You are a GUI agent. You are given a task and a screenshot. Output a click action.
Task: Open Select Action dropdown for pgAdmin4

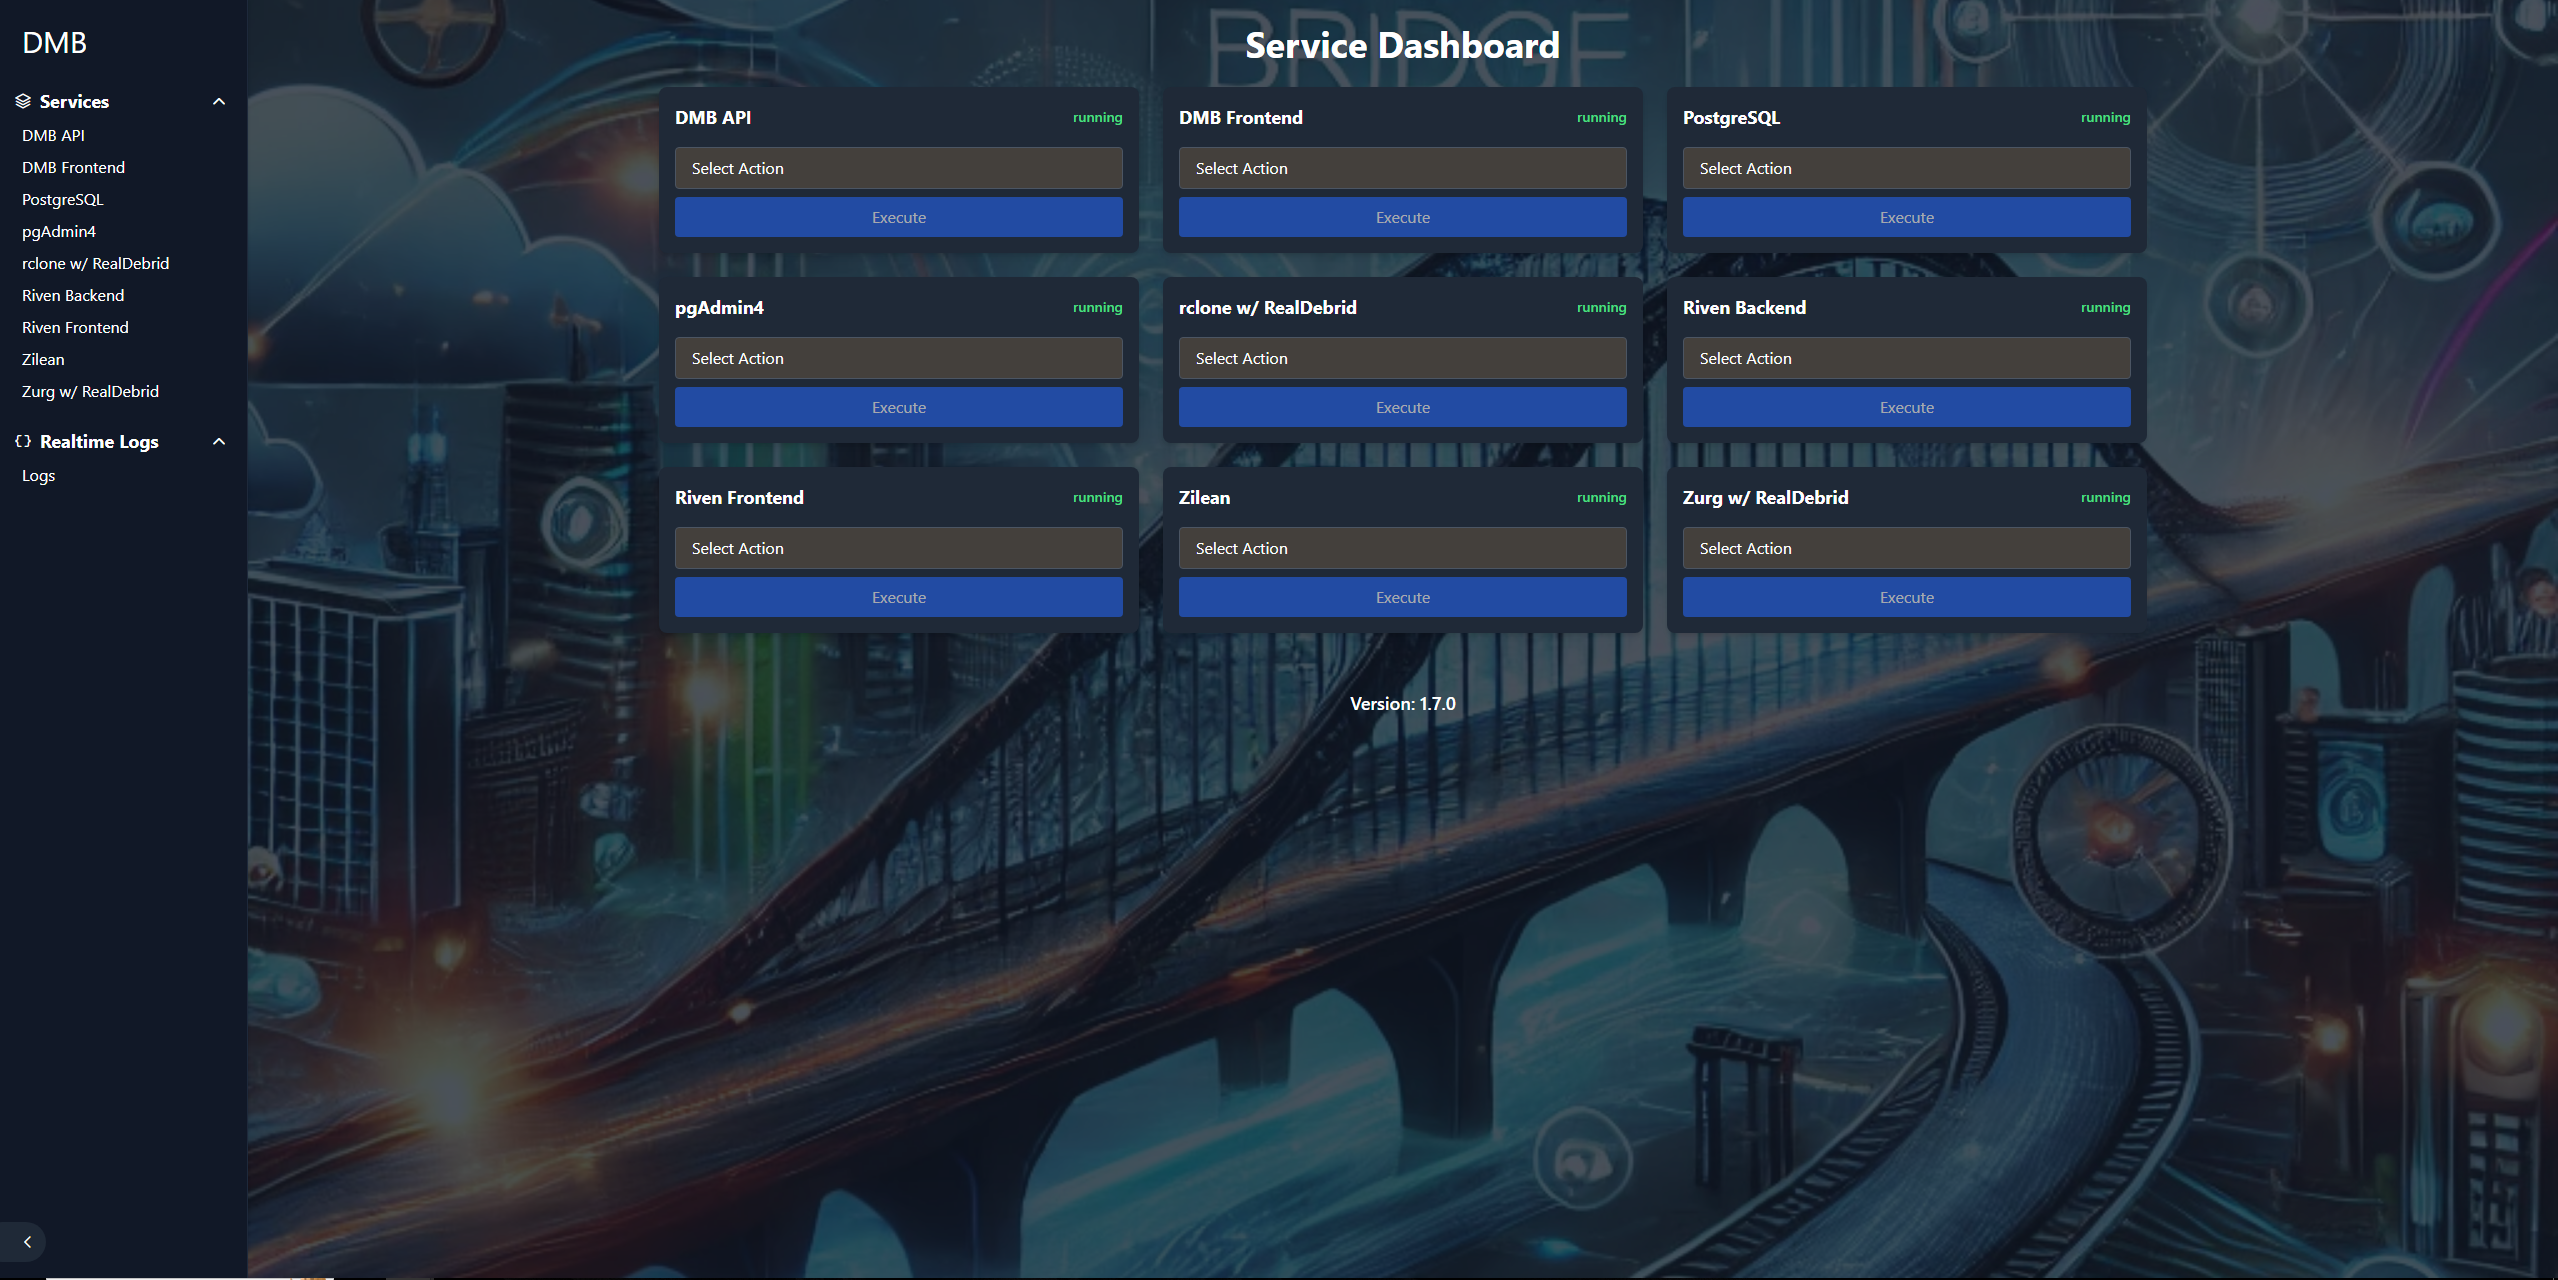pyautogui.click(x=898, y=358)
